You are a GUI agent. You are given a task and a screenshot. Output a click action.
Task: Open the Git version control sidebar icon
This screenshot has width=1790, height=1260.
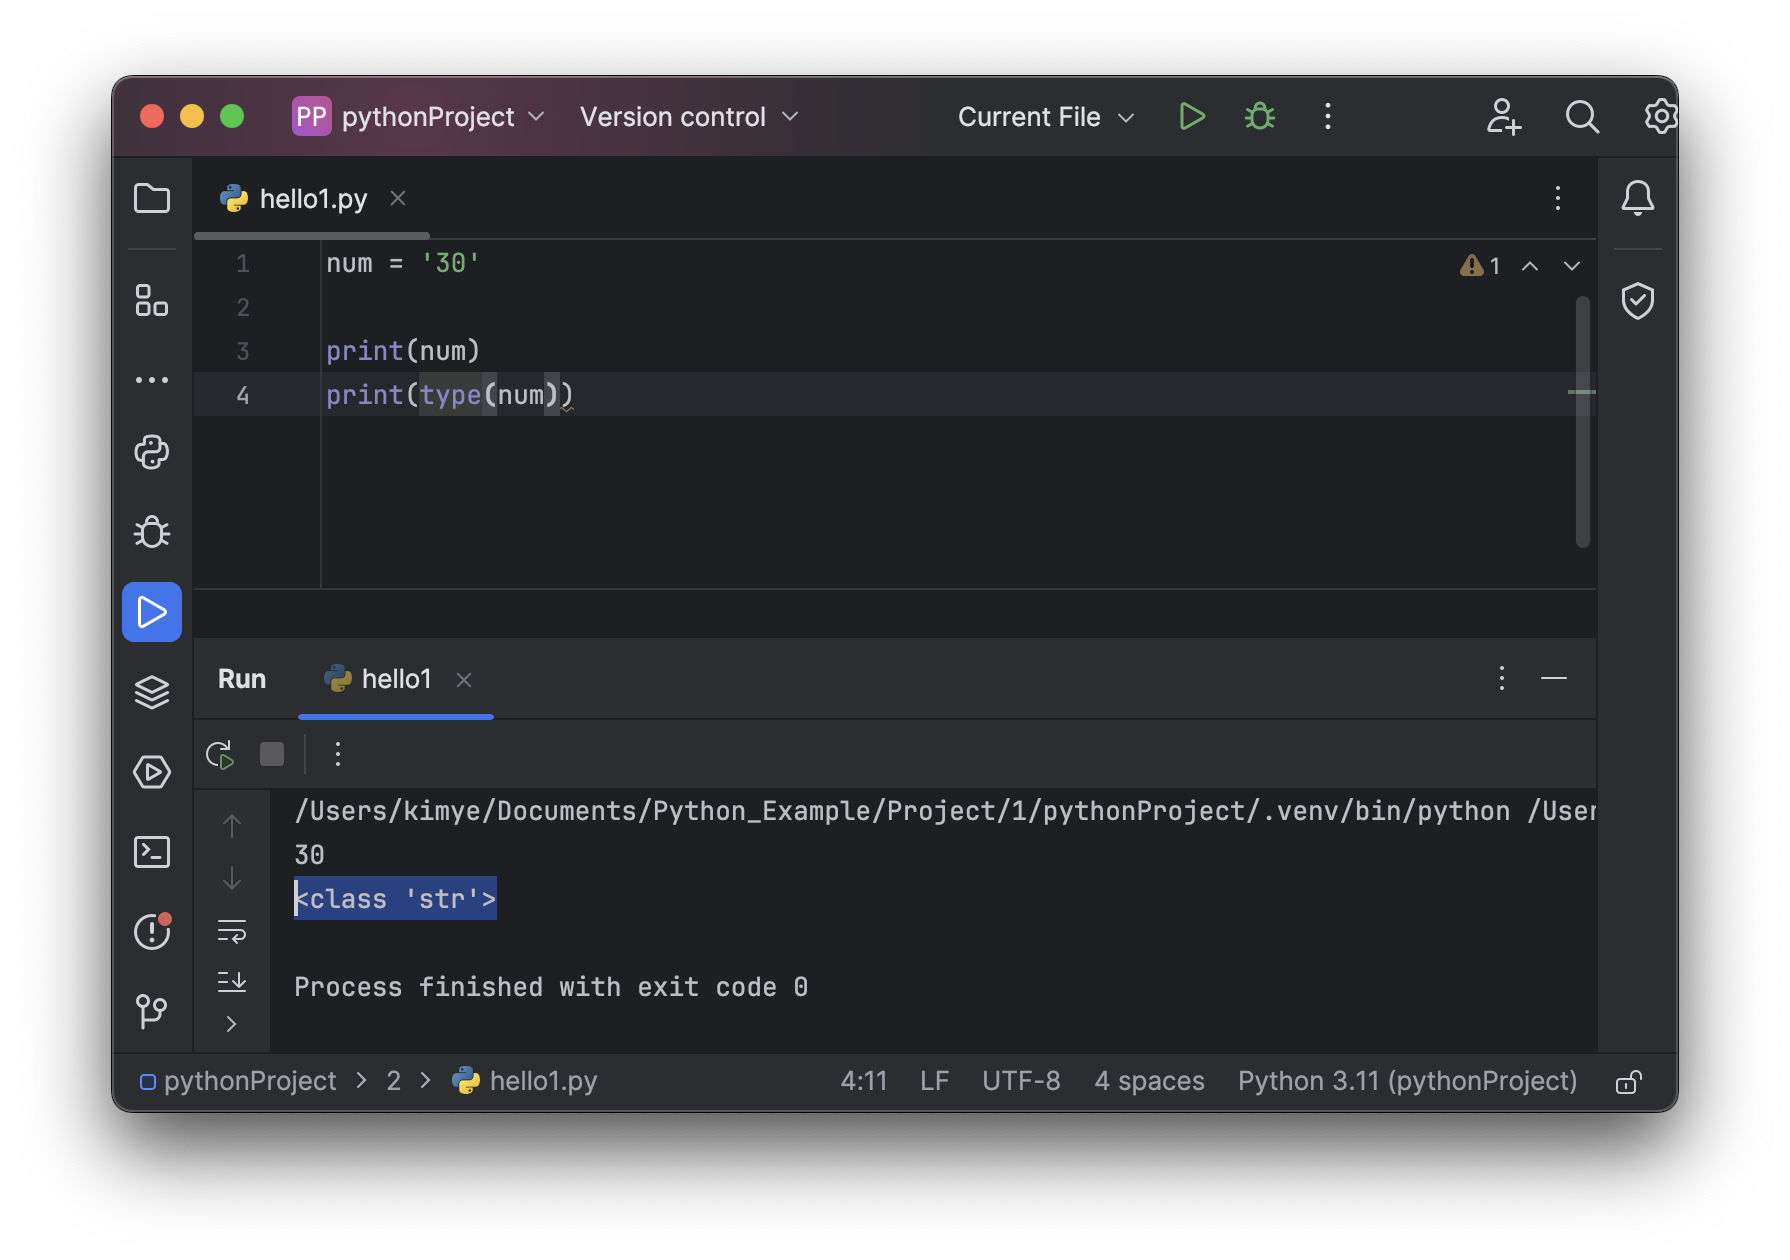tap(152, 1010)
